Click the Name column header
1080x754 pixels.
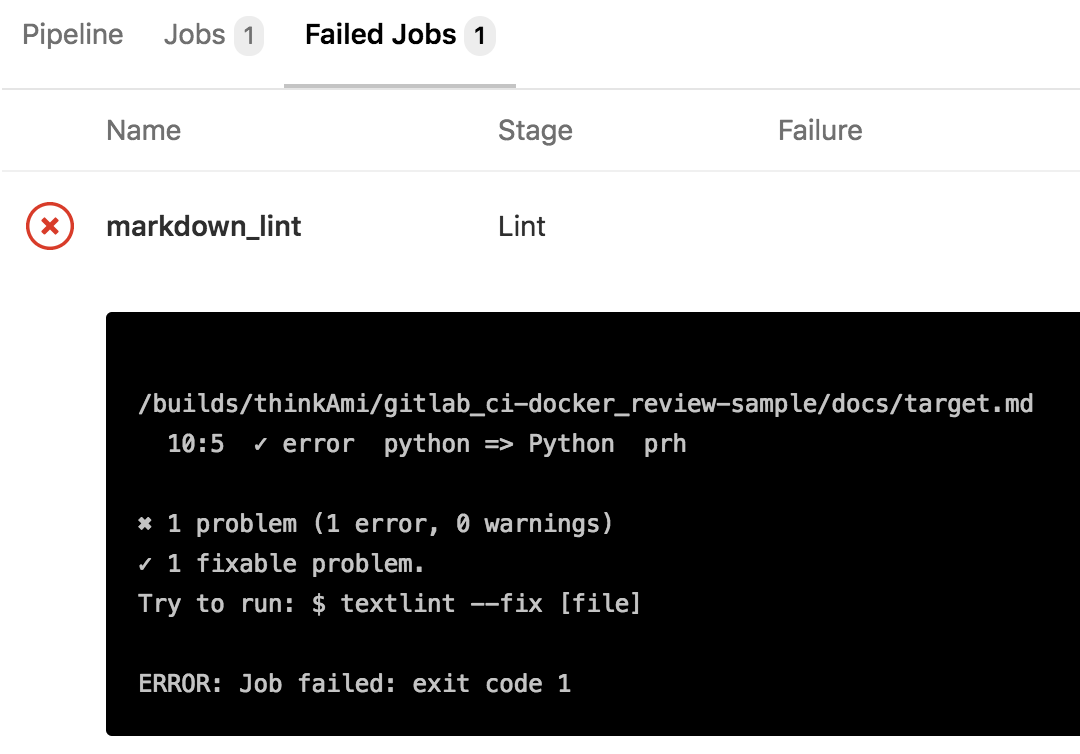click(143, 130)
